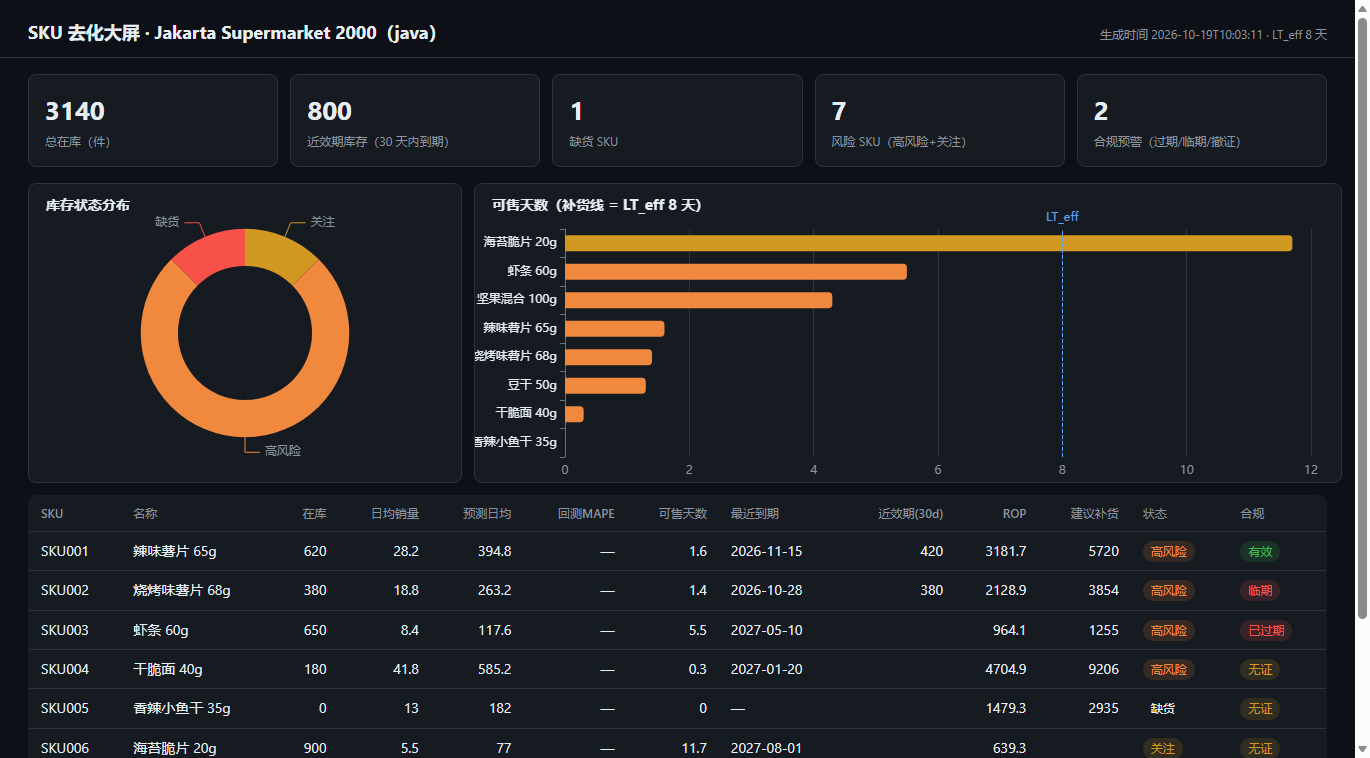Click the 总在库 card showing 3140
The height and width of the screenshot is (758, 1370).
tap(153, 120)
